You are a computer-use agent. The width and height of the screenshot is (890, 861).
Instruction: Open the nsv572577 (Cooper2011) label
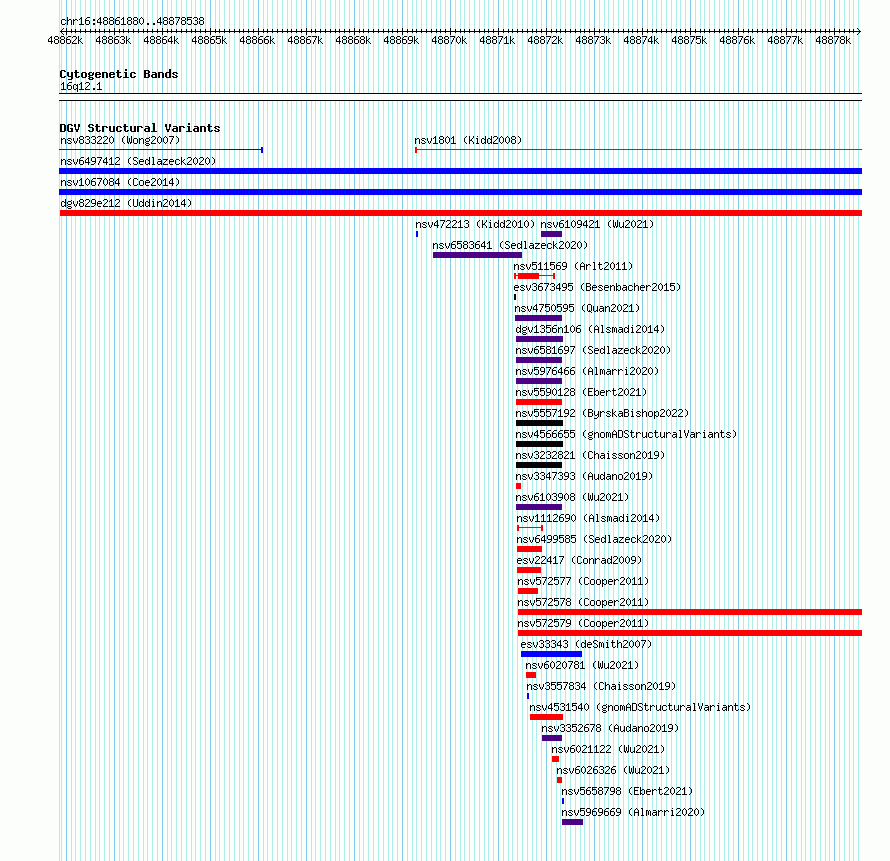pyautogui.click(x=583, y=581)
